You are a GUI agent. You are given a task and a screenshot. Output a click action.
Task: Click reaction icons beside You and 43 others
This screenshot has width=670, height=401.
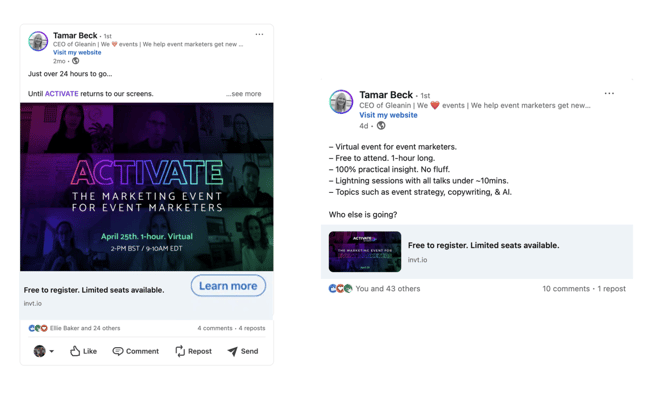[x=341, y=289]
